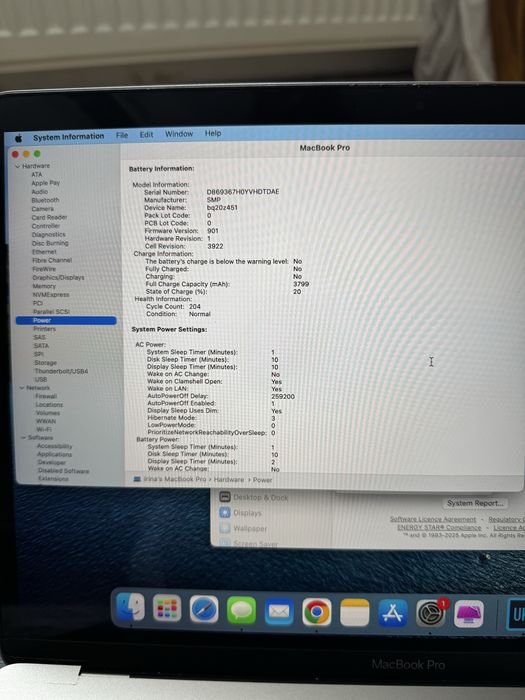
Task: Launch Google Chrome from the Dock
Action: point(317,612)
